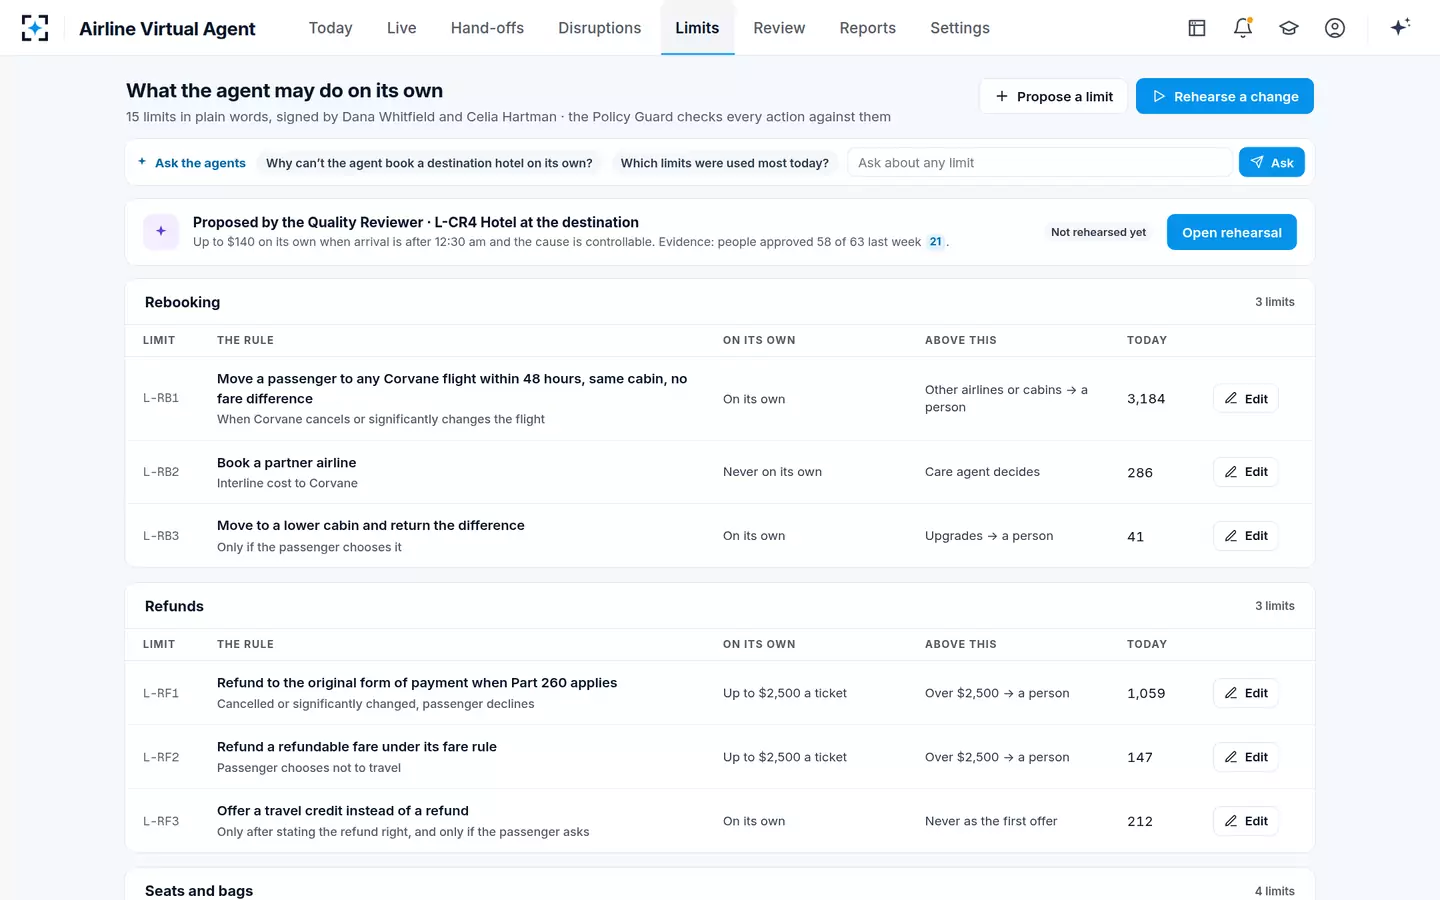Click today's count 3,184
Image resolution: width=1440 pixels, height=900 pixels.
(x=1146, y=399)
